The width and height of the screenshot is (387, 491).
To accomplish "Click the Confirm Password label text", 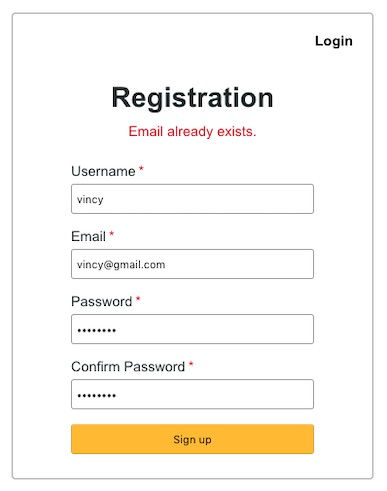I will pos(128,367).
